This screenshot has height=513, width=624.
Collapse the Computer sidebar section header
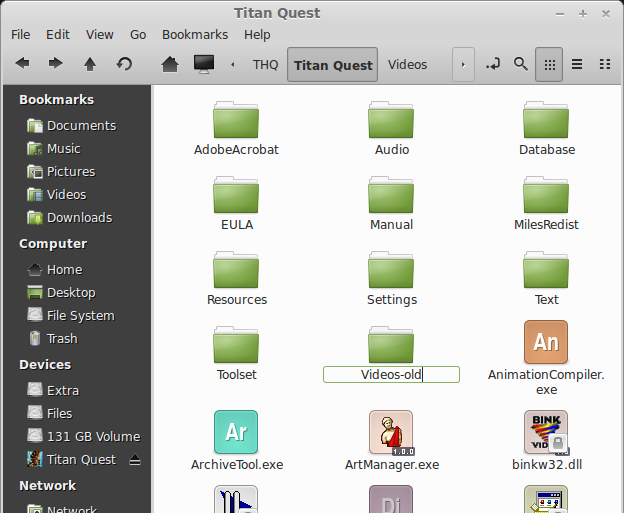click(53, 244)
